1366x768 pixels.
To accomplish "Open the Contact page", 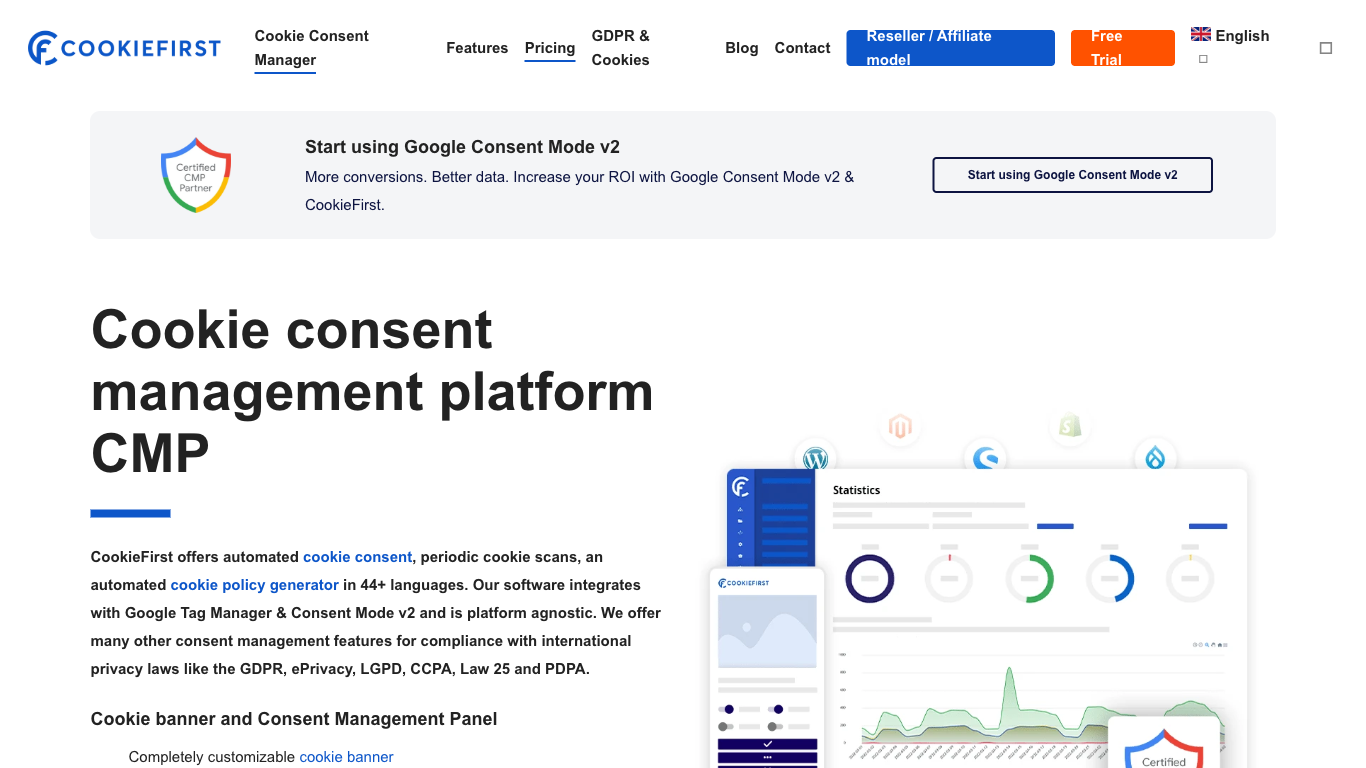I will point(802,48).
